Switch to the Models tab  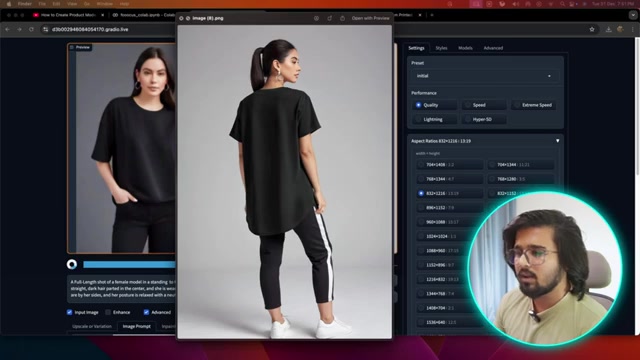click(x=465, y=48)
